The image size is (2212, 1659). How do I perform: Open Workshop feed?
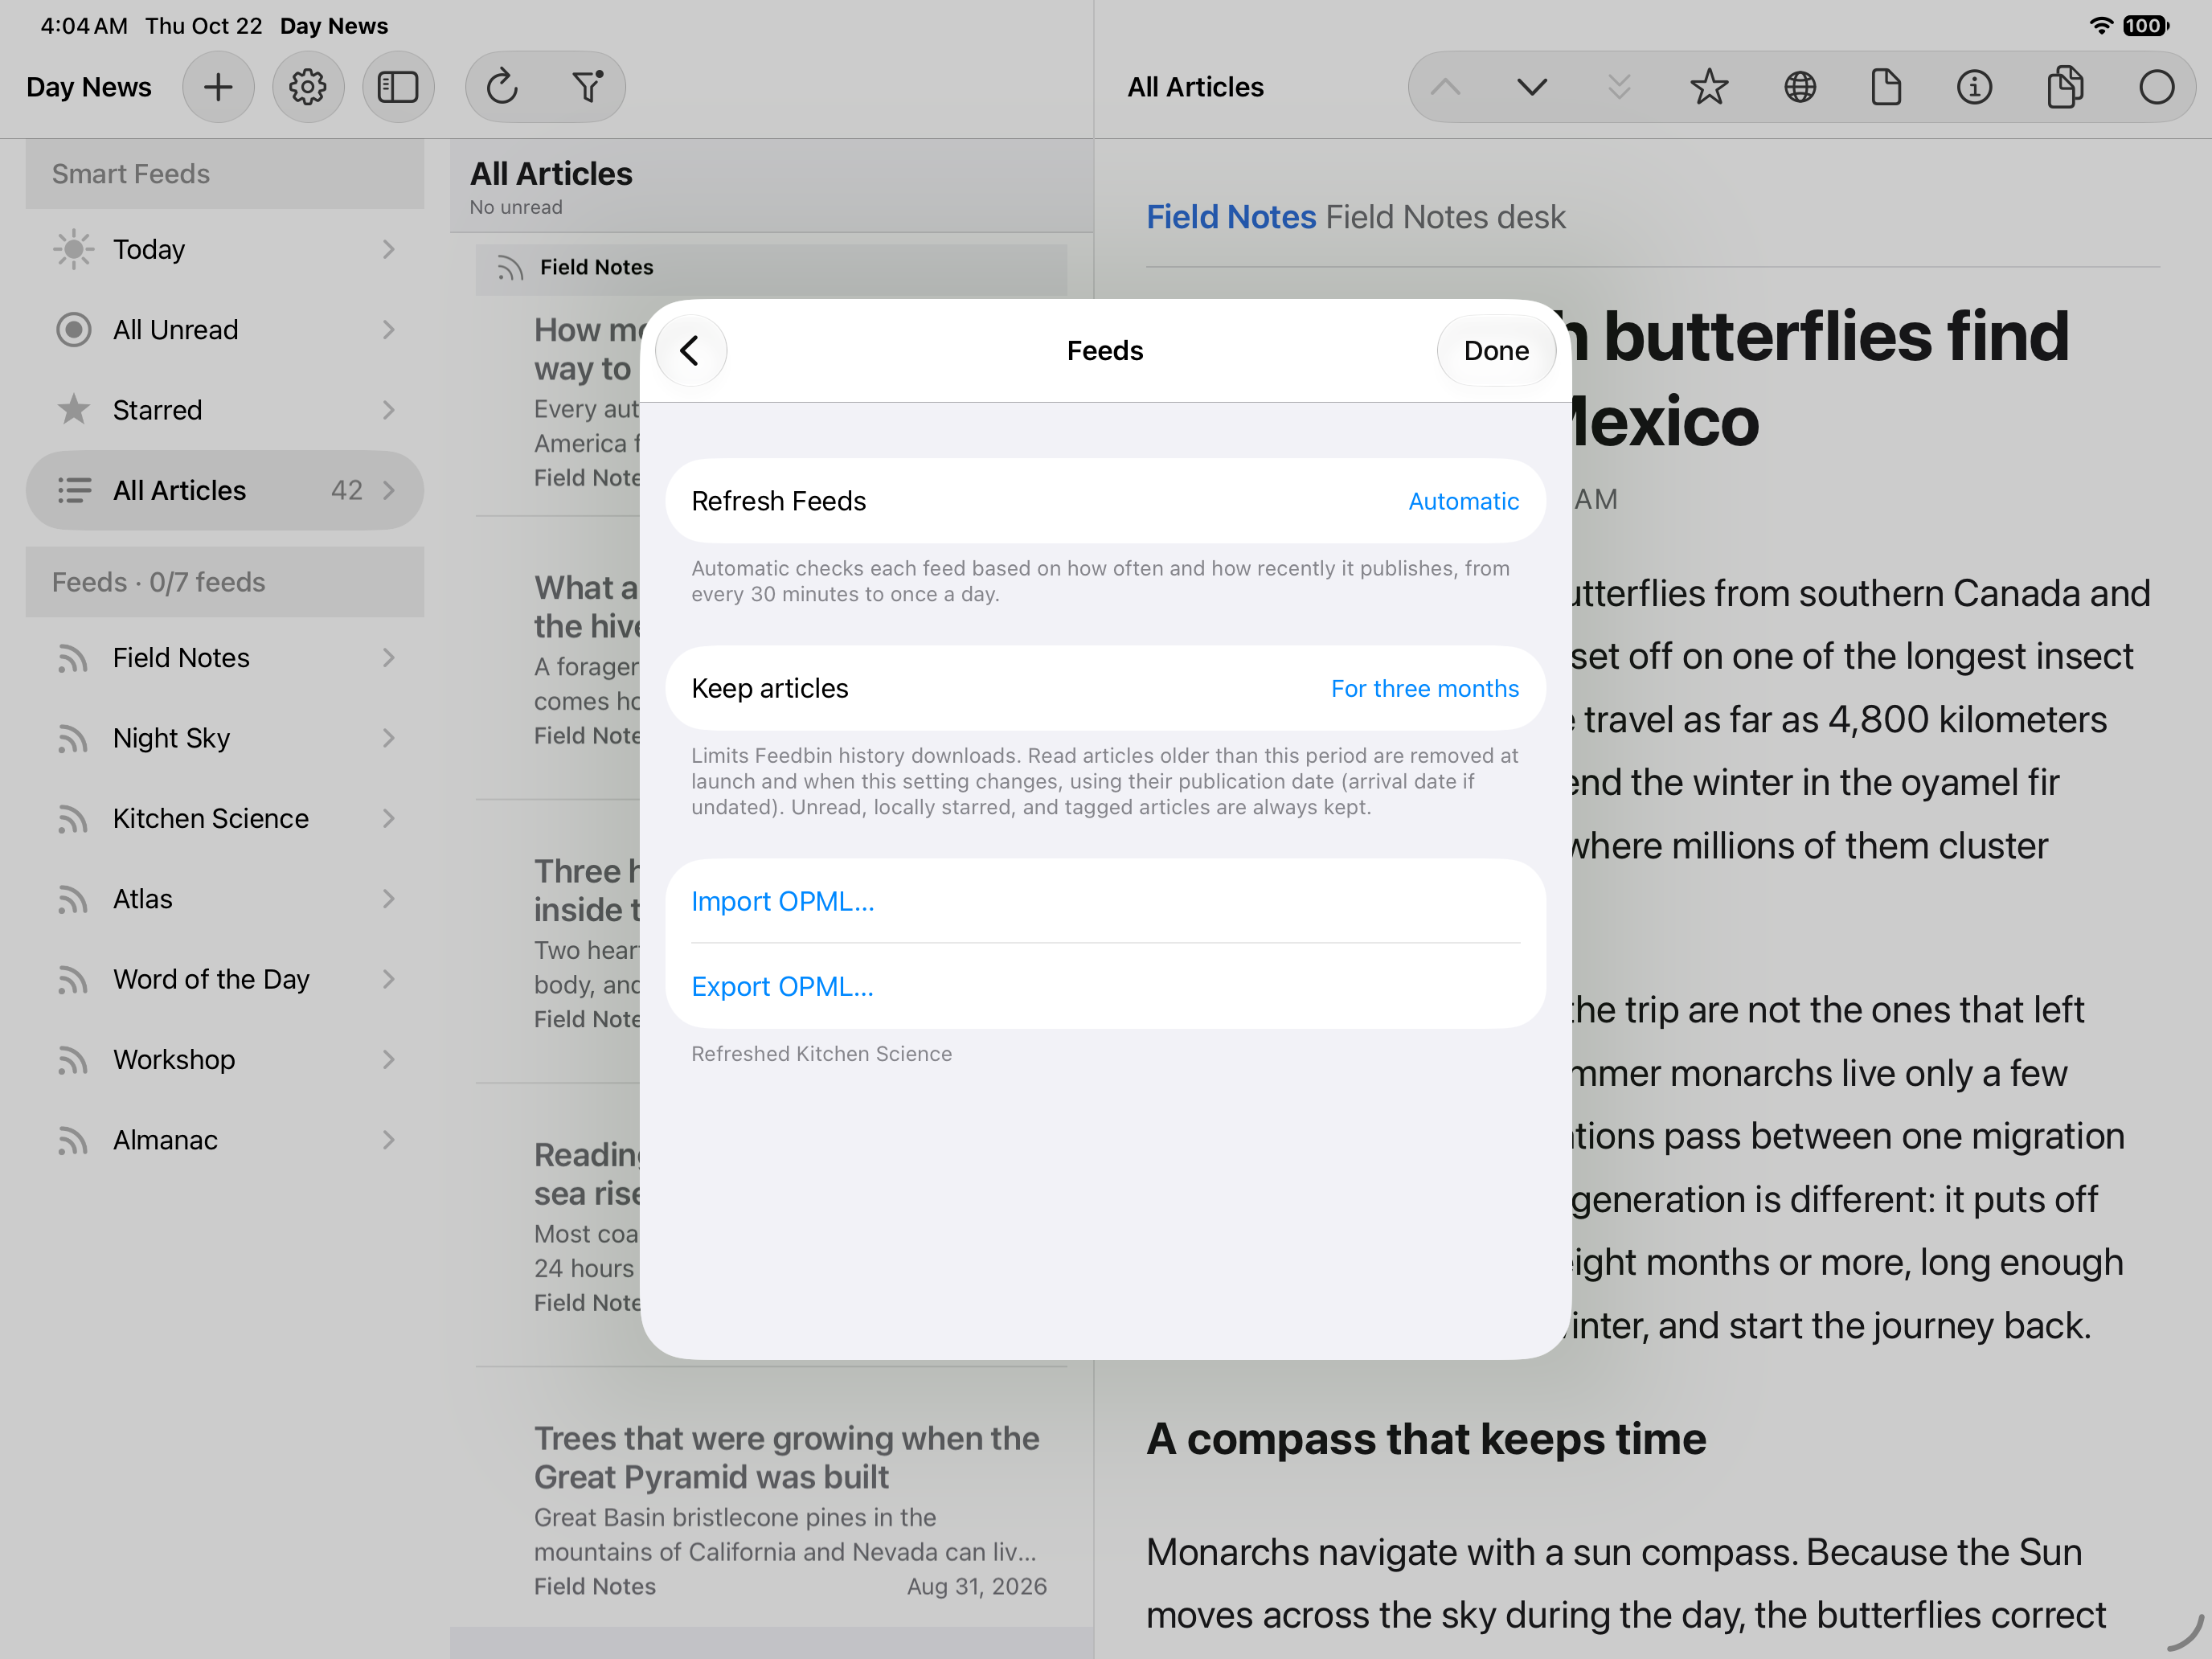tap(225, 1060)
